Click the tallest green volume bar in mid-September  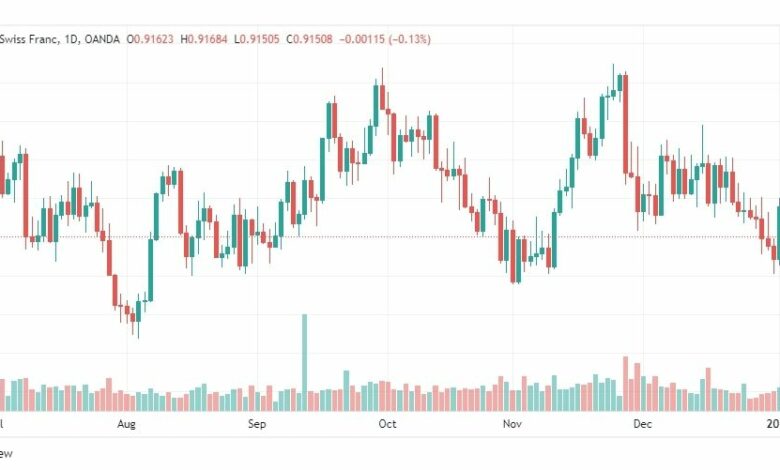tap(304, 363)
